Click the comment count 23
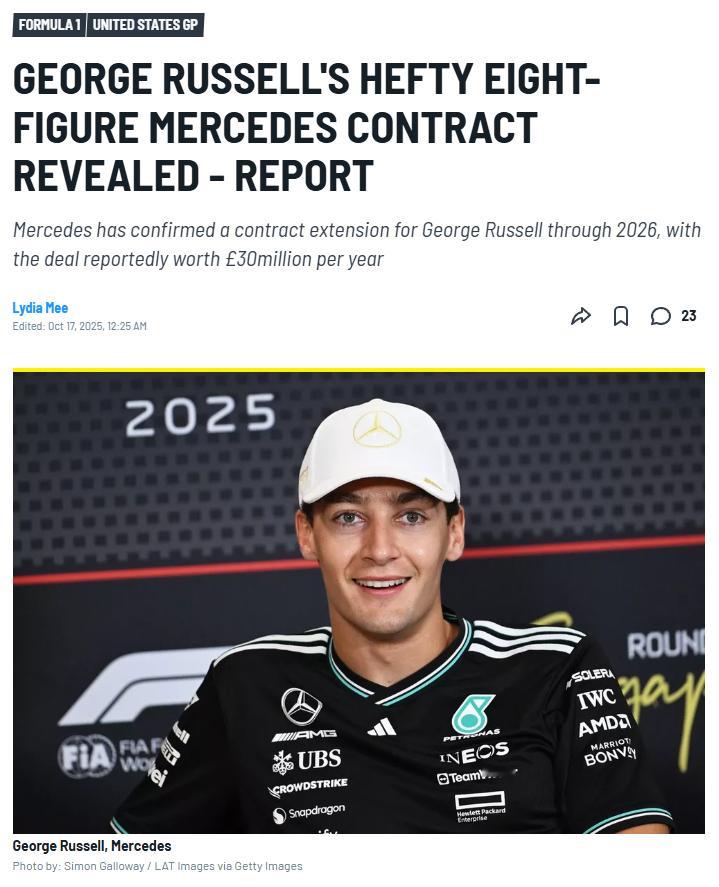The image size is (719, 887). tap(689, 316)
